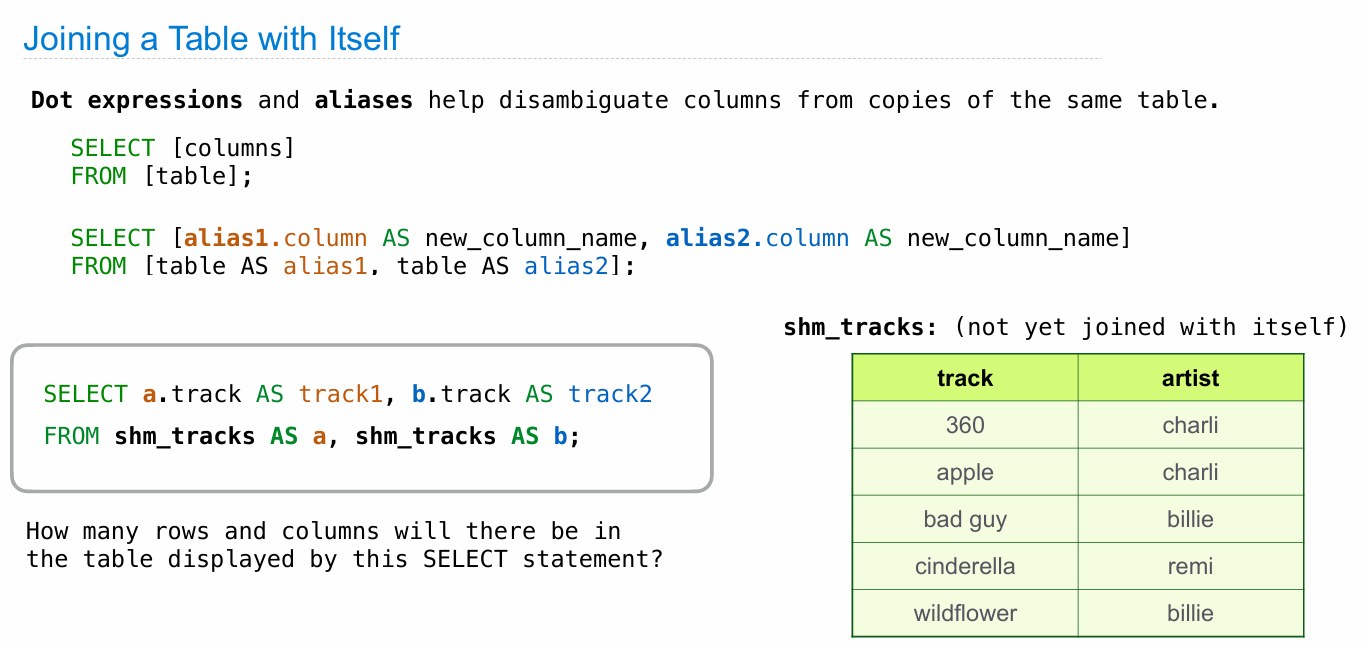This screenshot has height=645, width=1365.
Task: Click the "SELECT [columns]" code line
Action: (x=183, y=148)
